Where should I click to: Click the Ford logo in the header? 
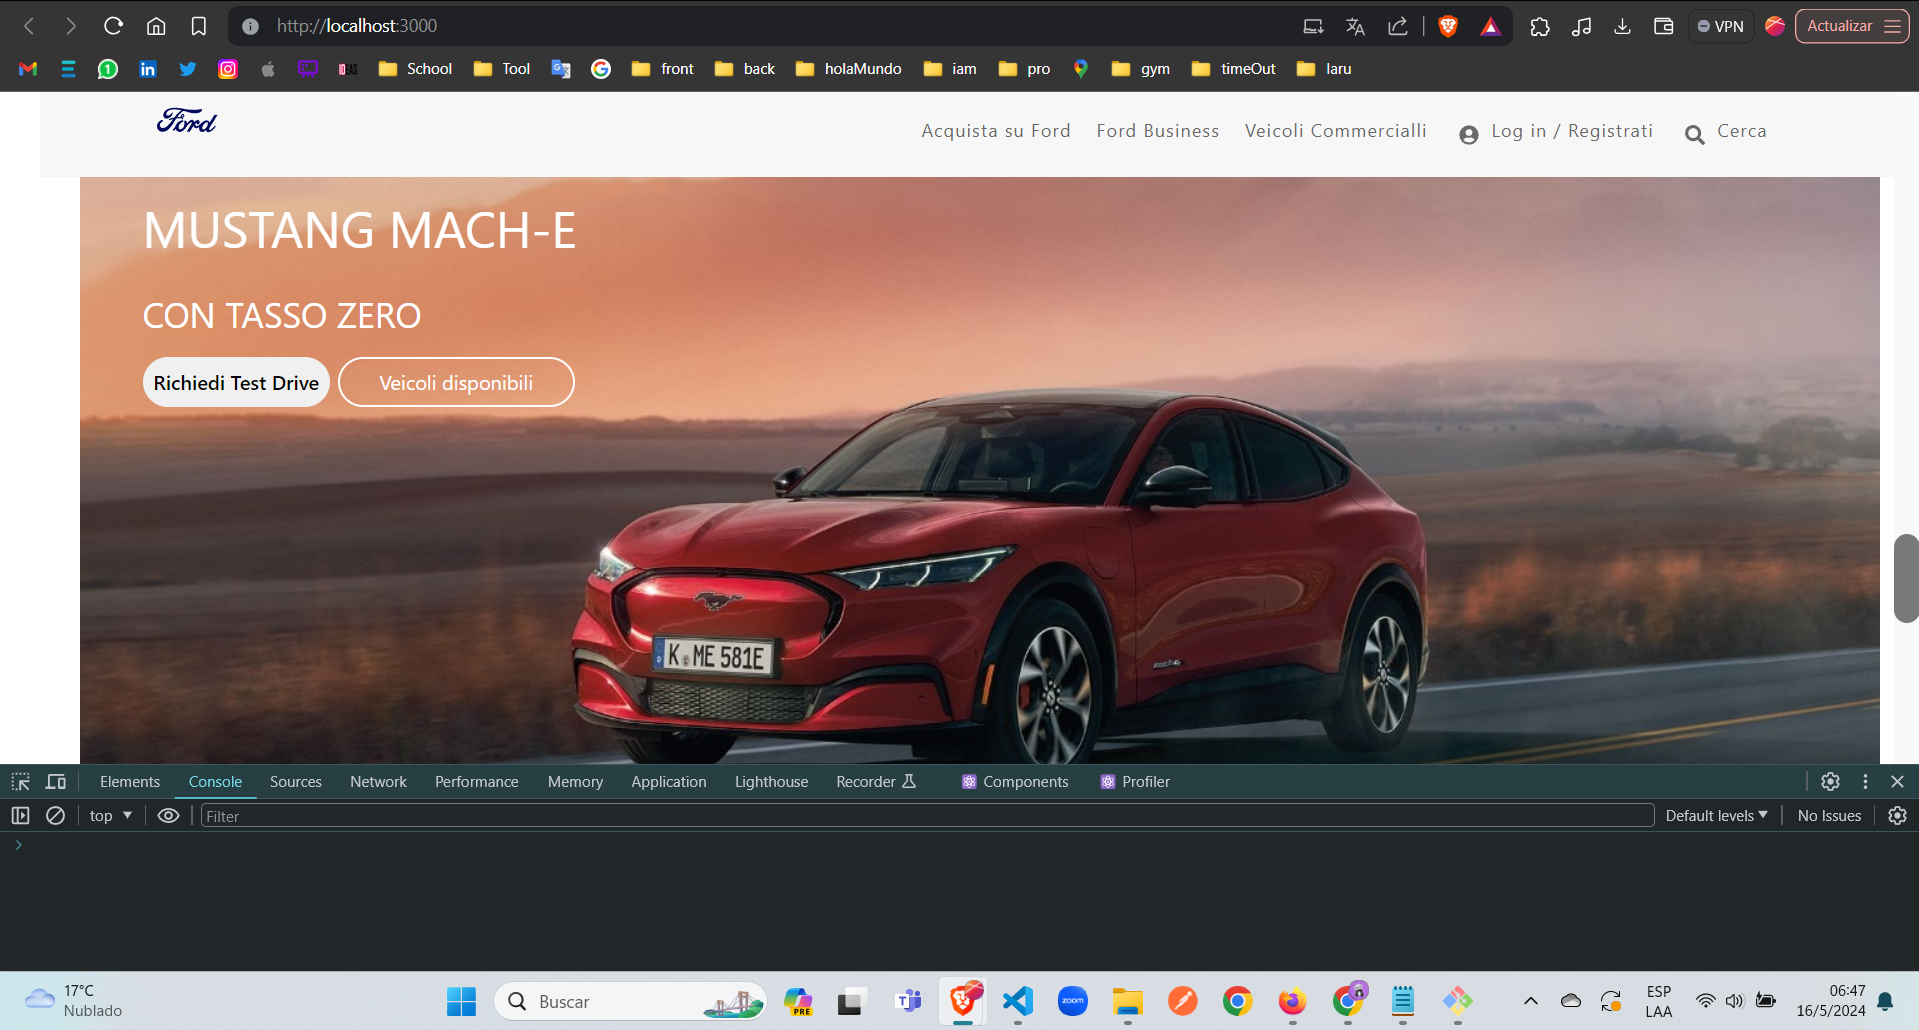(x=187, y=121)
